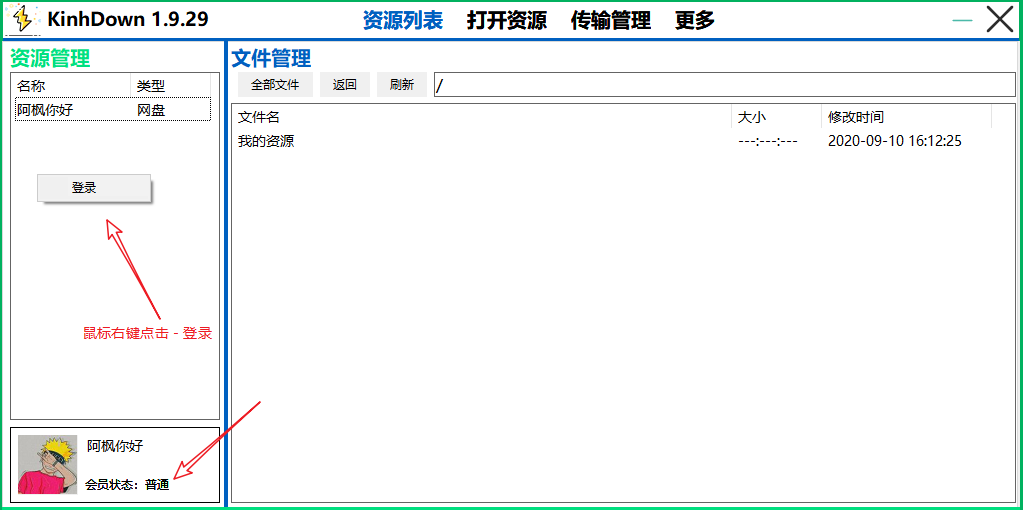The height and width of the screenshot is (510, 1023).
Task: Sort files by 文件名 column header
Action: 483,117
